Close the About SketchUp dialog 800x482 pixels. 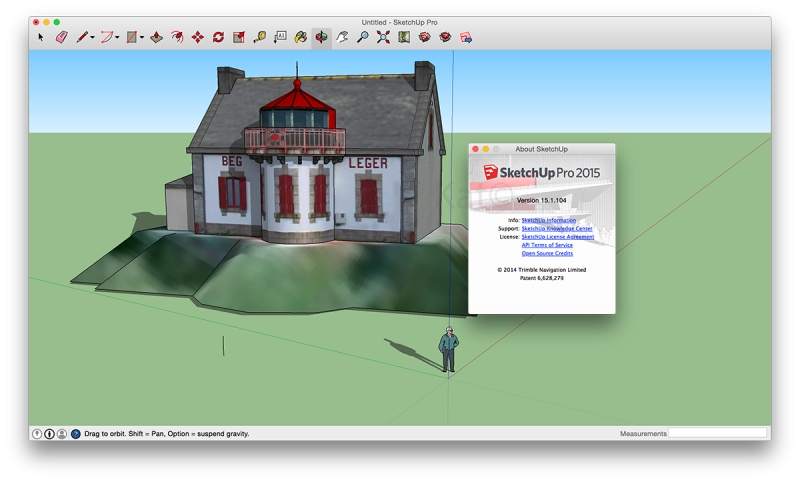click(x=476, y=149)
